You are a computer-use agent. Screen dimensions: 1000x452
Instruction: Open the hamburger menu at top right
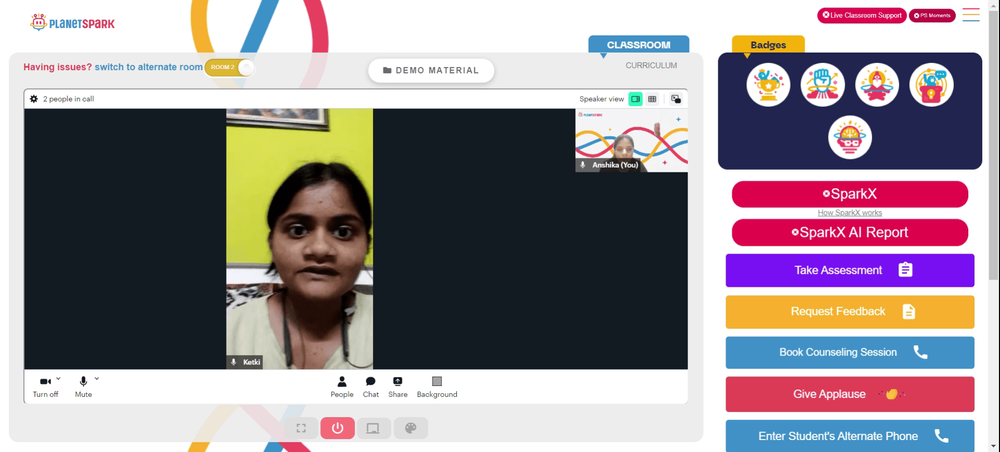971,15
